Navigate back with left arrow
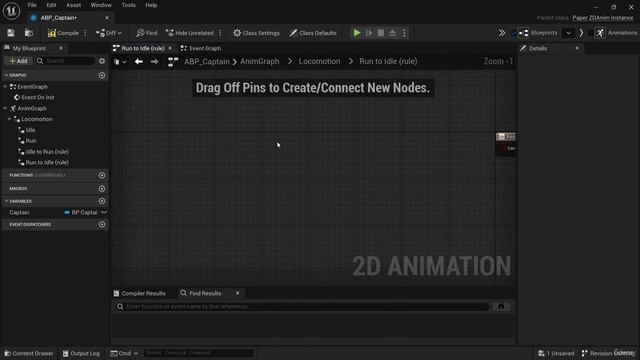Screen dimensions: 640x360 coord(139,62)
